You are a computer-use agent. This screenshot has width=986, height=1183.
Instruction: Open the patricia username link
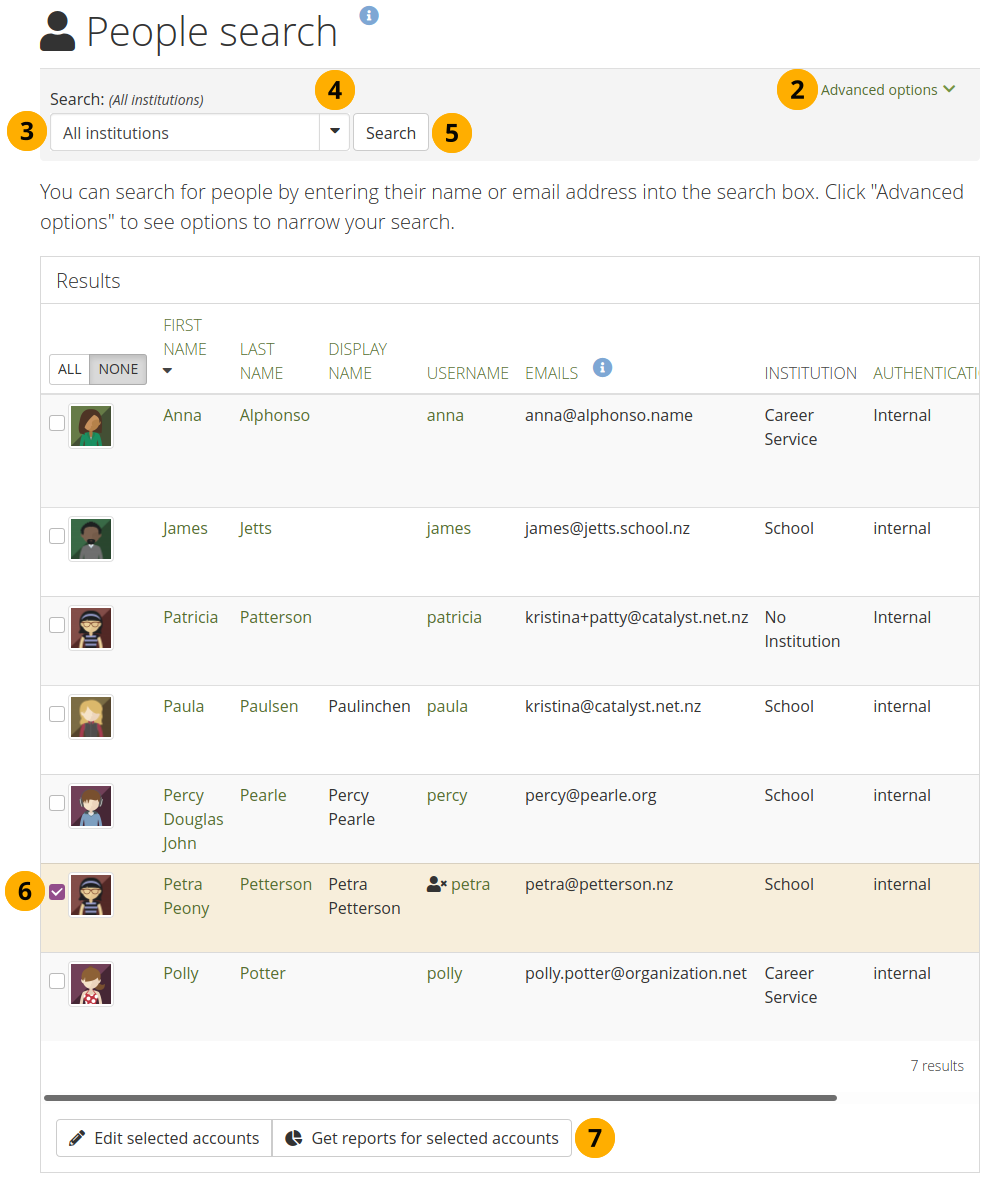pos(453,617)
